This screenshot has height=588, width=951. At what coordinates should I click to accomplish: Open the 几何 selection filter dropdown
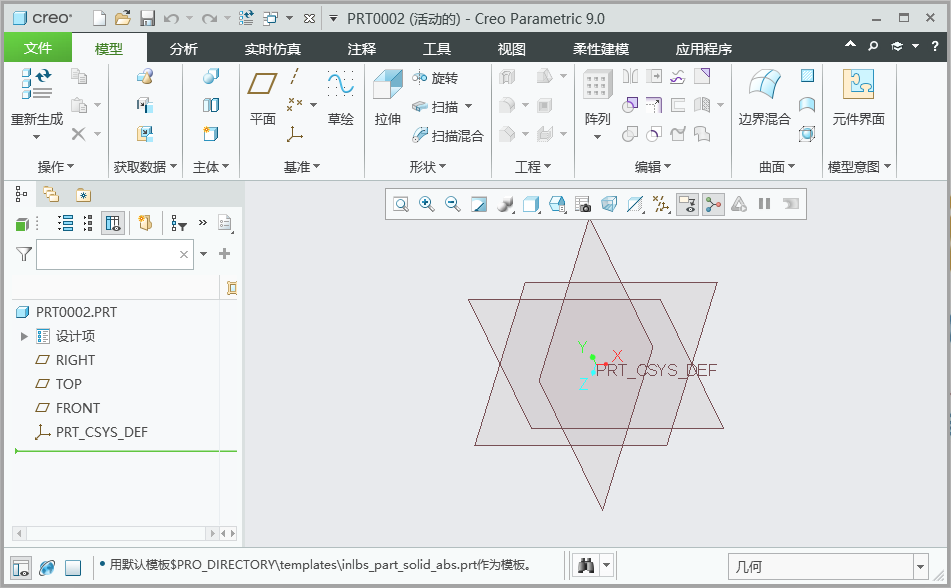click(x=921, y=567)
